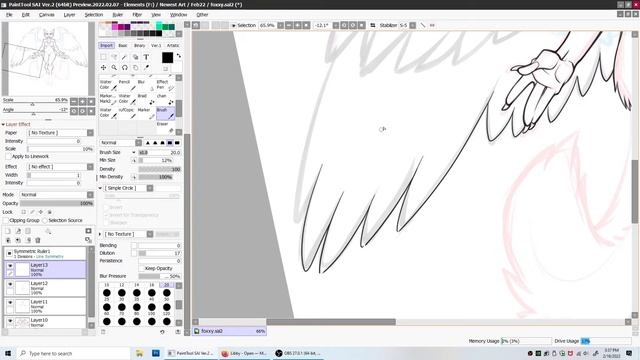Toggle Keep Opacity checkbox
This screenshot has width=640, height=360.
coord(142,268)
